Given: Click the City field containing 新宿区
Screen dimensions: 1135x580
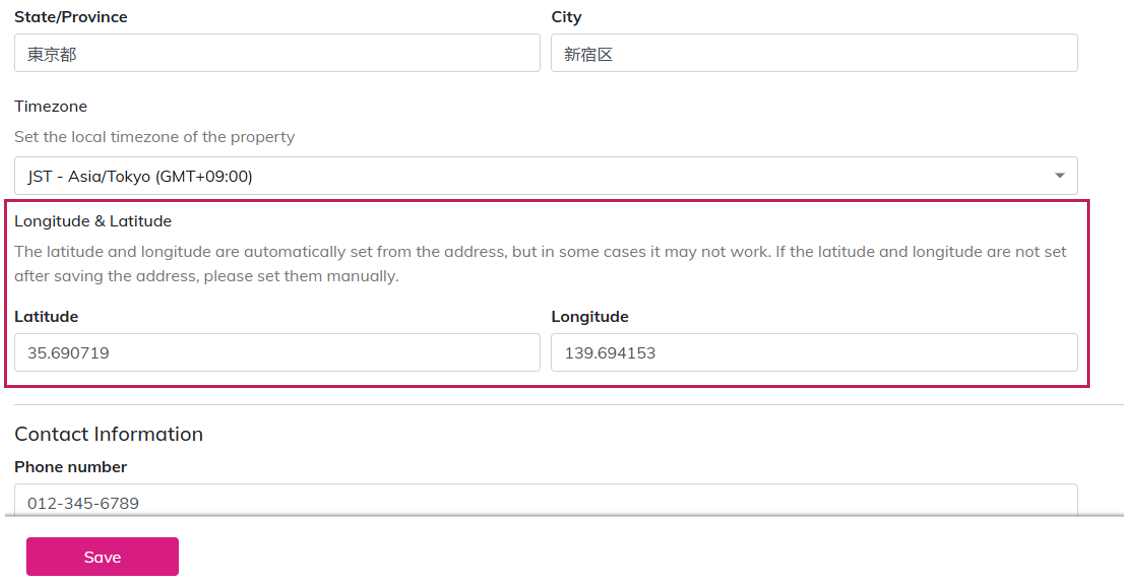Looking at the screenshot, I should pos(813,54).
